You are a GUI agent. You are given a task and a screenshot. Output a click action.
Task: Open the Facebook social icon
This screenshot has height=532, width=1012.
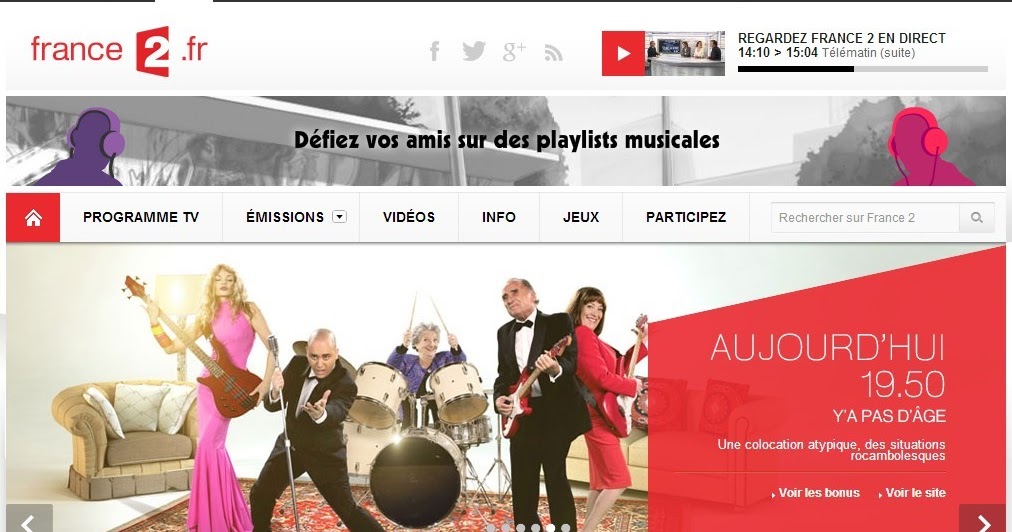(x=435, y=51)
